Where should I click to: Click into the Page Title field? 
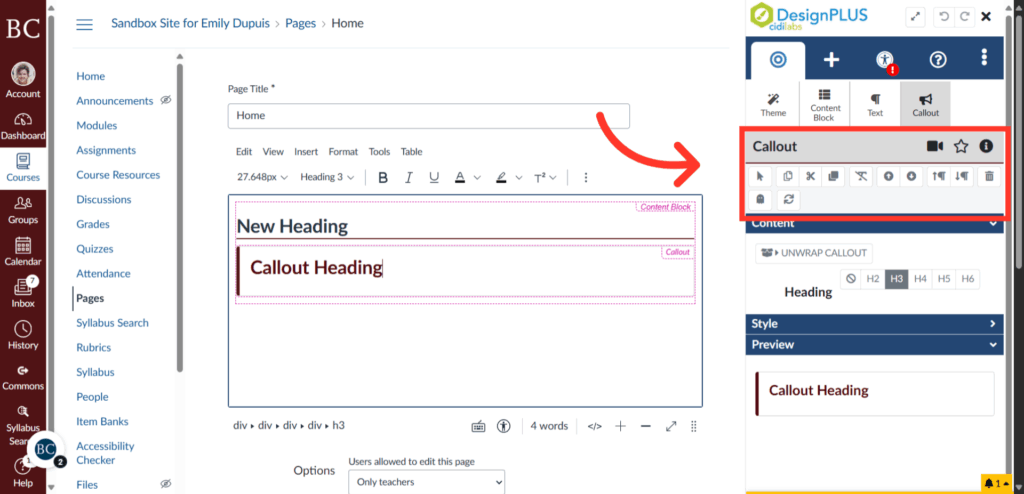coord(428,116)
